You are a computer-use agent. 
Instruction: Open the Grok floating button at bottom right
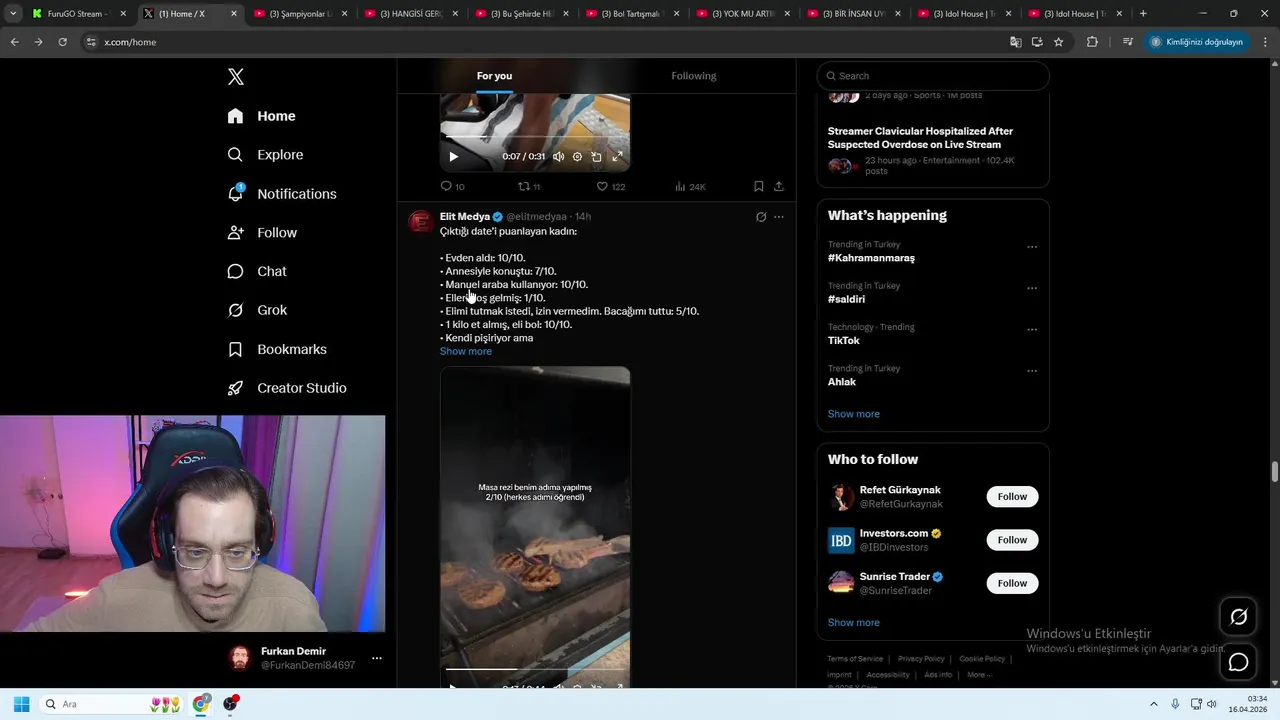[1238, 617]
